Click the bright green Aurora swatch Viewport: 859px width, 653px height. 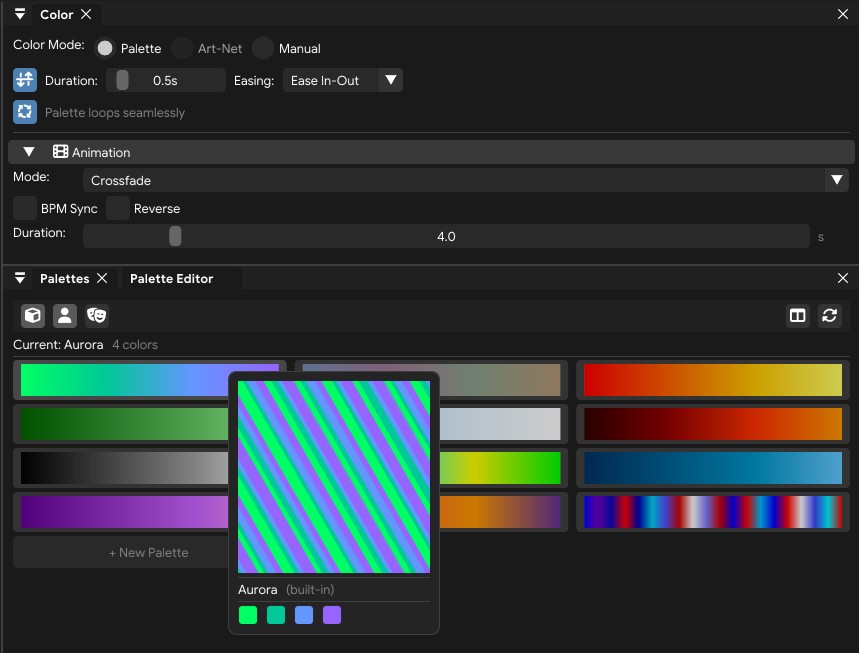(248, 615)
